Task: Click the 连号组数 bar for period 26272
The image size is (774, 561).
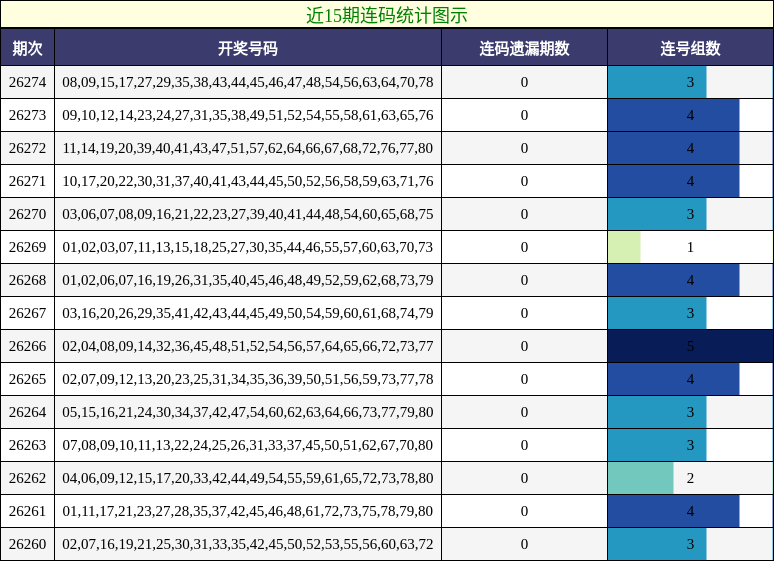Action: pyautogui.click(x=674, y=148)
